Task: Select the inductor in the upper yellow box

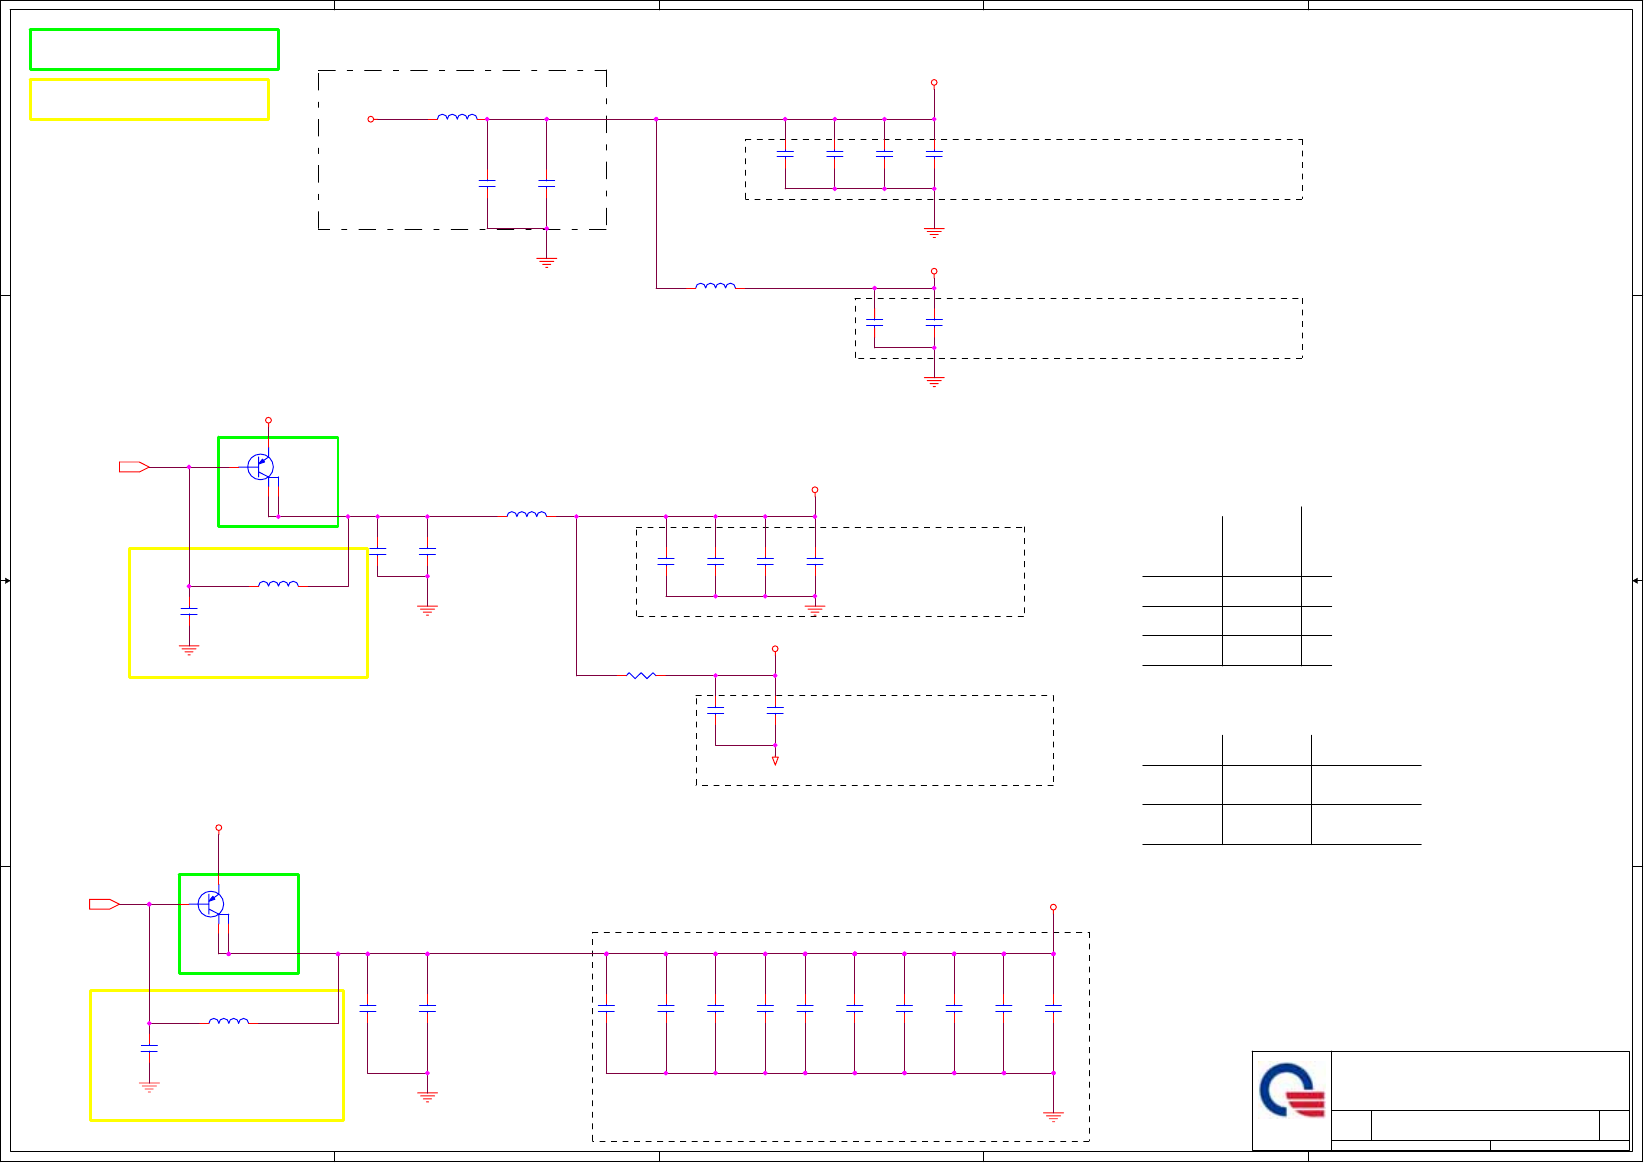Action: pos(278,584)
